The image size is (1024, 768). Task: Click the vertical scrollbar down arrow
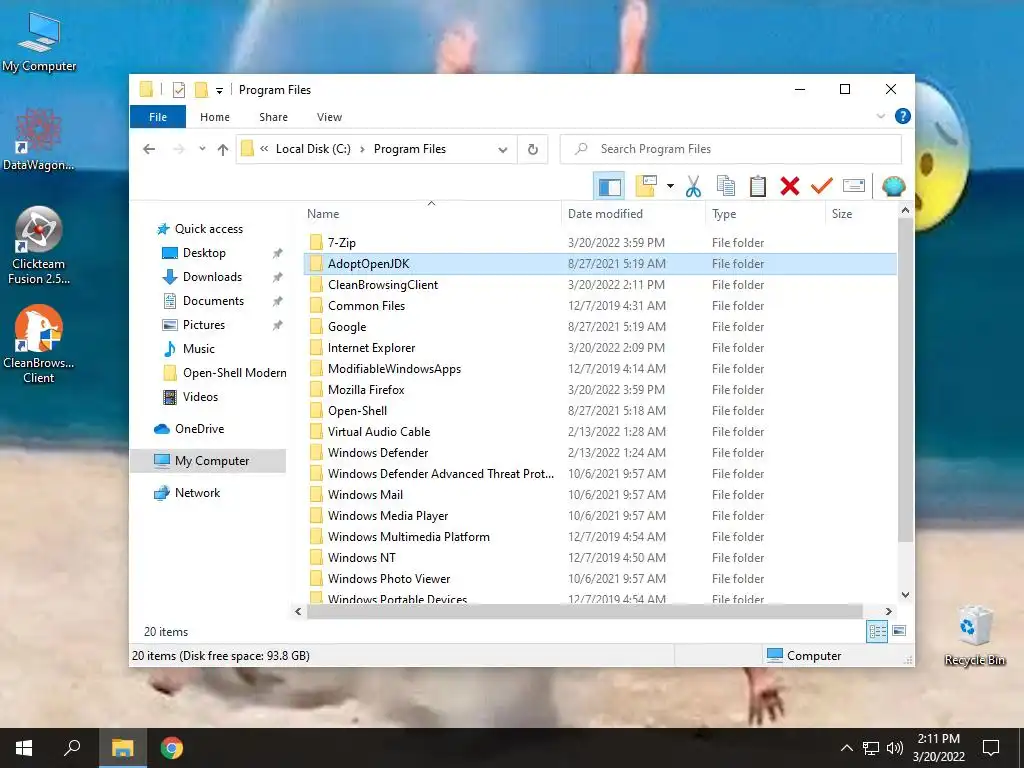(905, 595)
